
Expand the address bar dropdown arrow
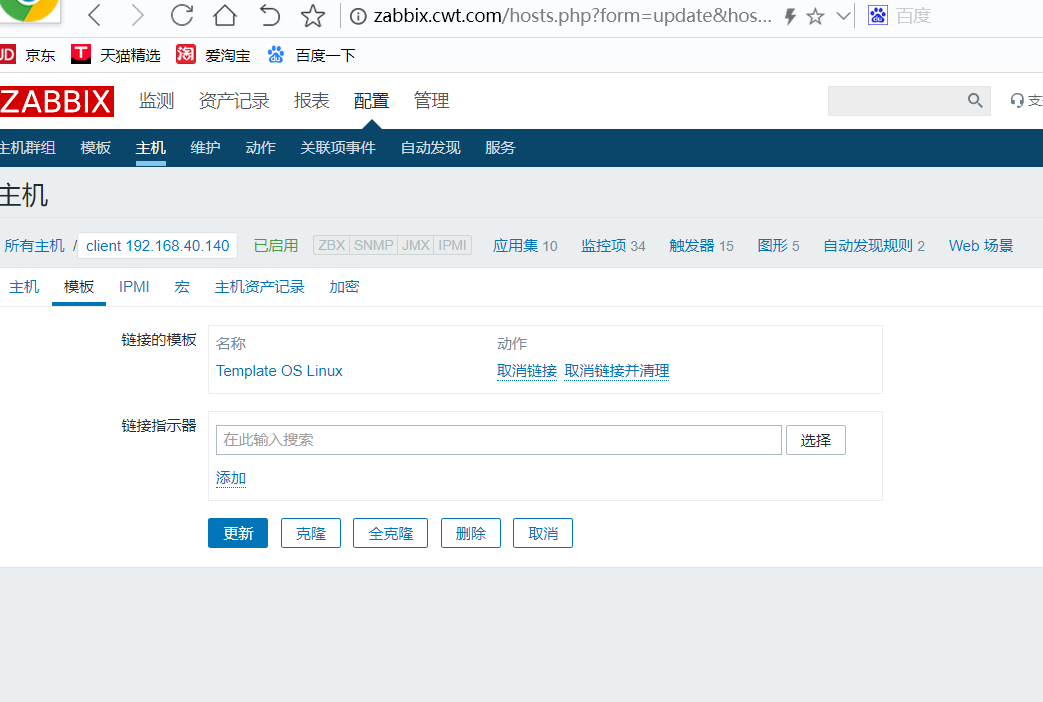pyautogui.click(x=843, y=16)
